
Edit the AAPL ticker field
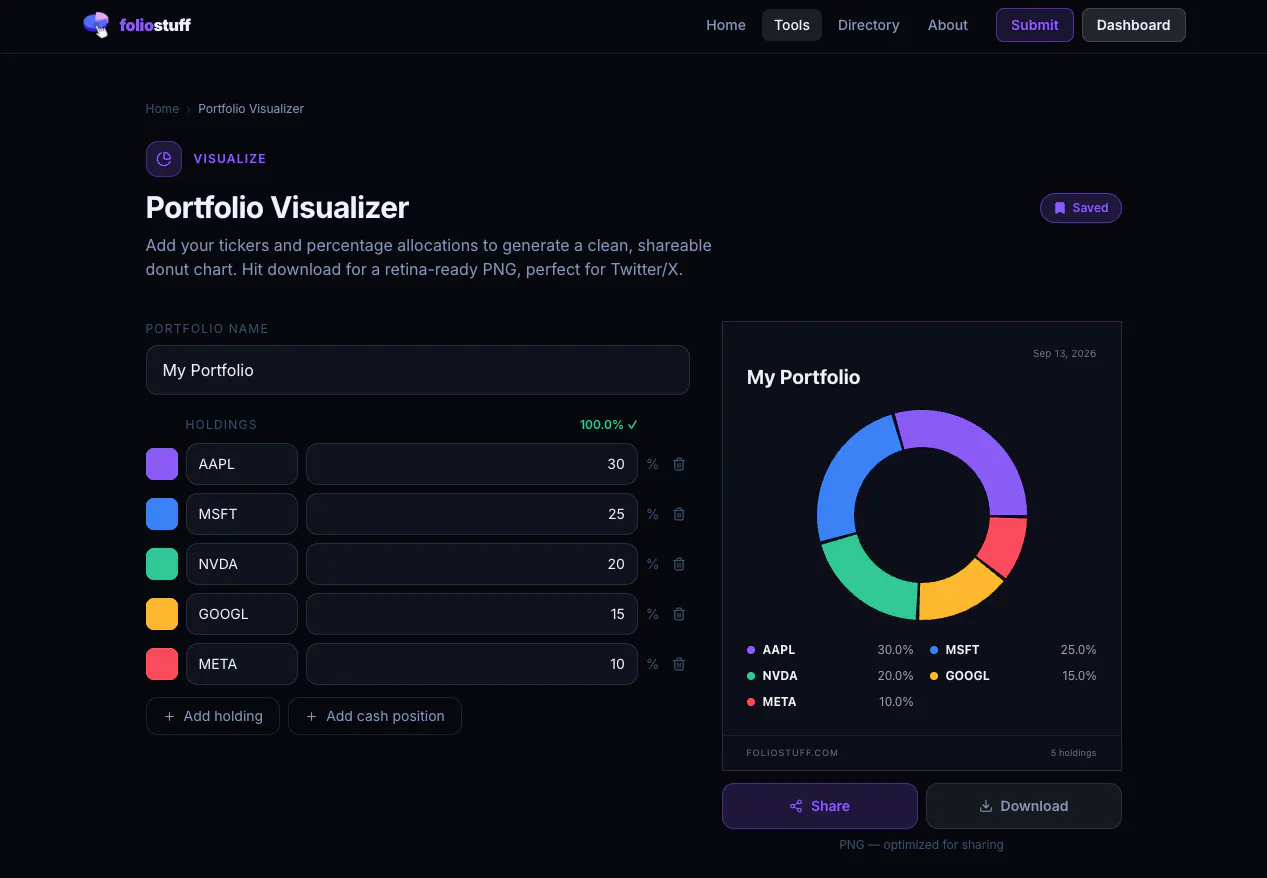pyautogui.click(x=242, y=464)
